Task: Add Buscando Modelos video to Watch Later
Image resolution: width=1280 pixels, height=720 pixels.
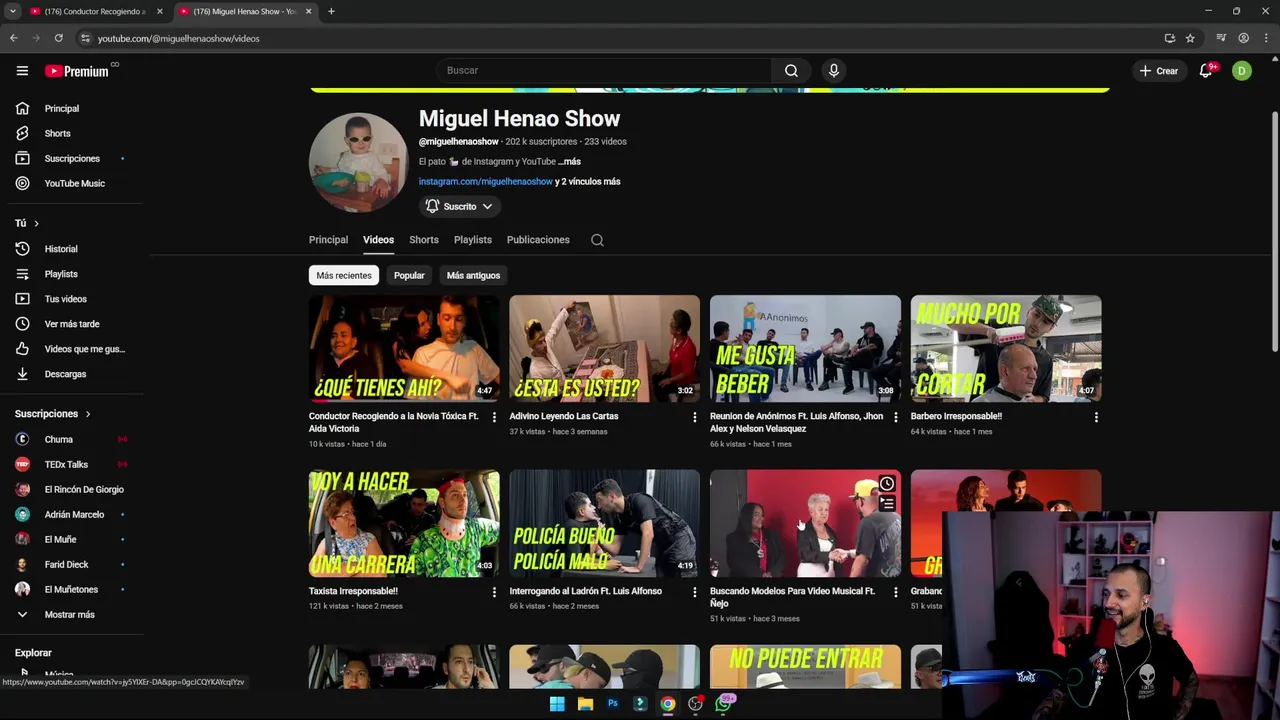Action: coord(887,484)
